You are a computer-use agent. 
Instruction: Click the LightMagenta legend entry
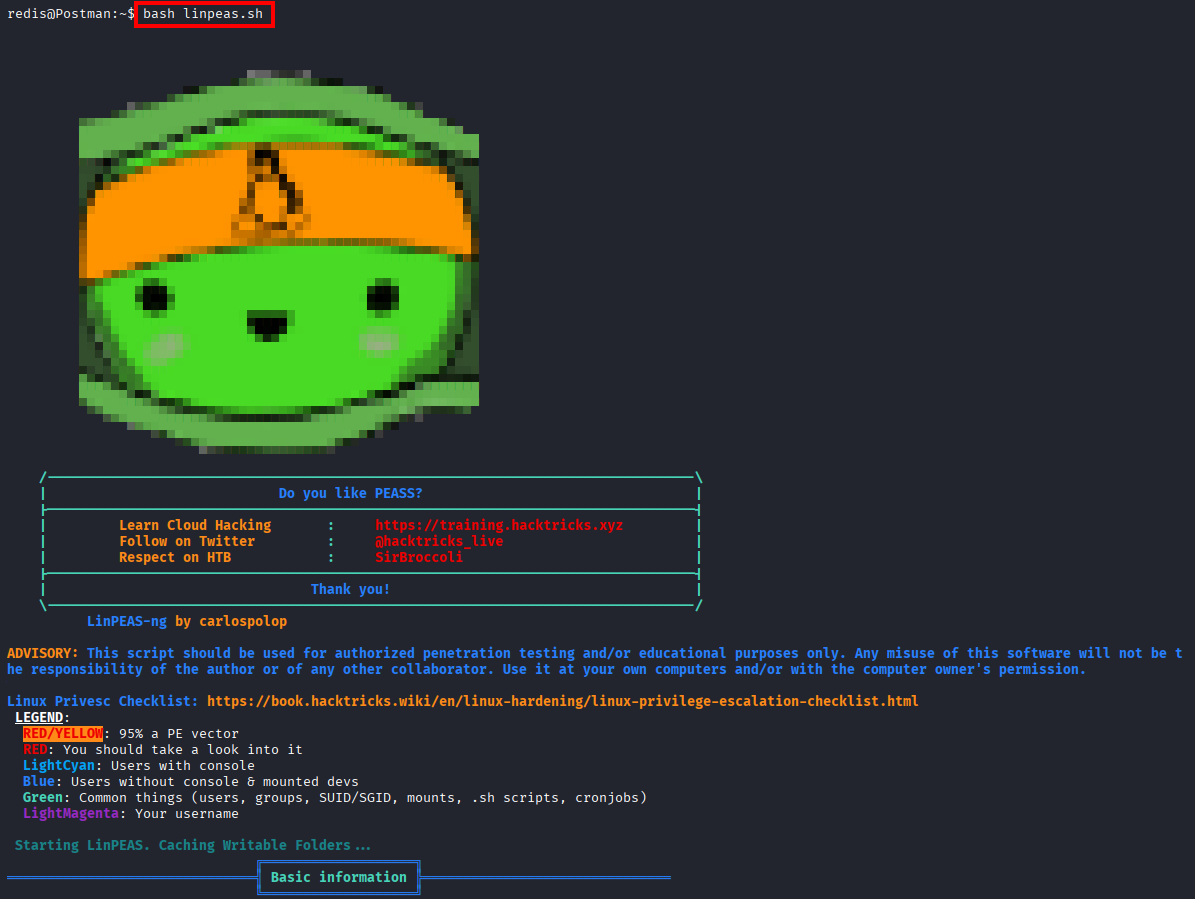click(71, 813)
